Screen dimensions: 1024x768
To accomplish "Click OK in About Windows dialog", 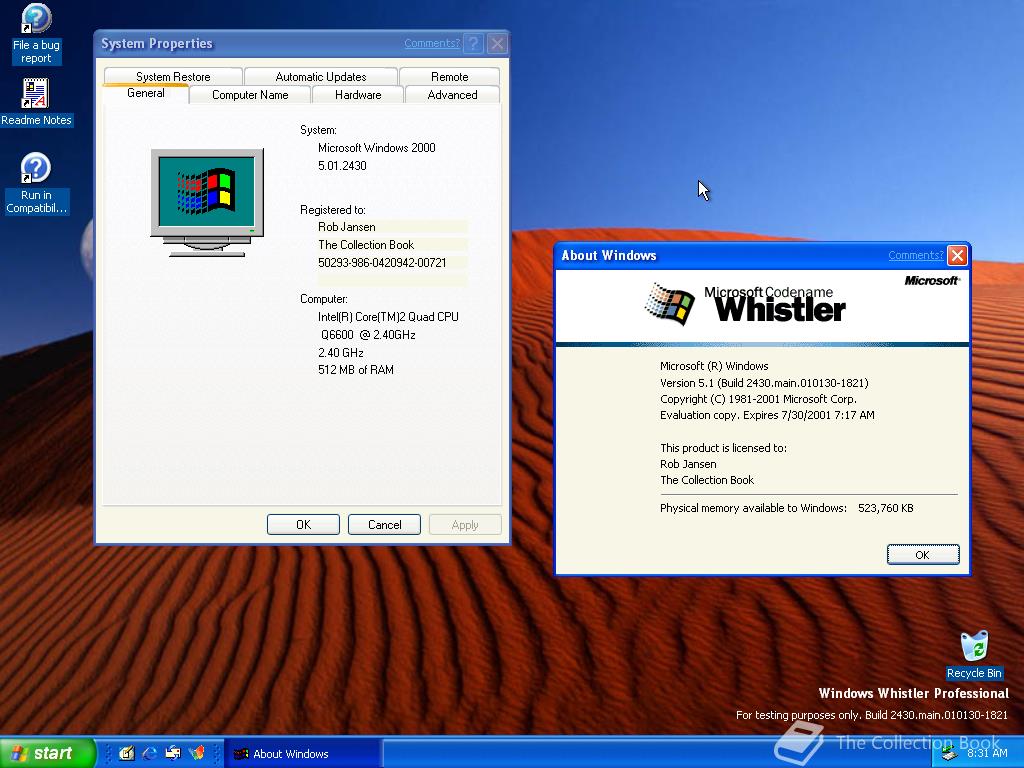I will click(923, 554).
